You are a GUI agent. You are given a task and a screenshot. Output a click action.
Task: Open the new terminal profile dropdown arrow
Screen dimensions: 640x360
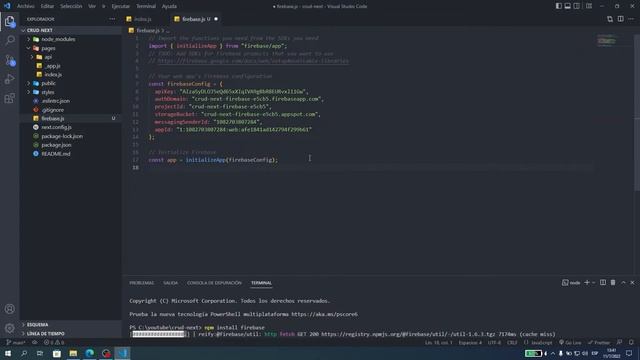[593, 282]
